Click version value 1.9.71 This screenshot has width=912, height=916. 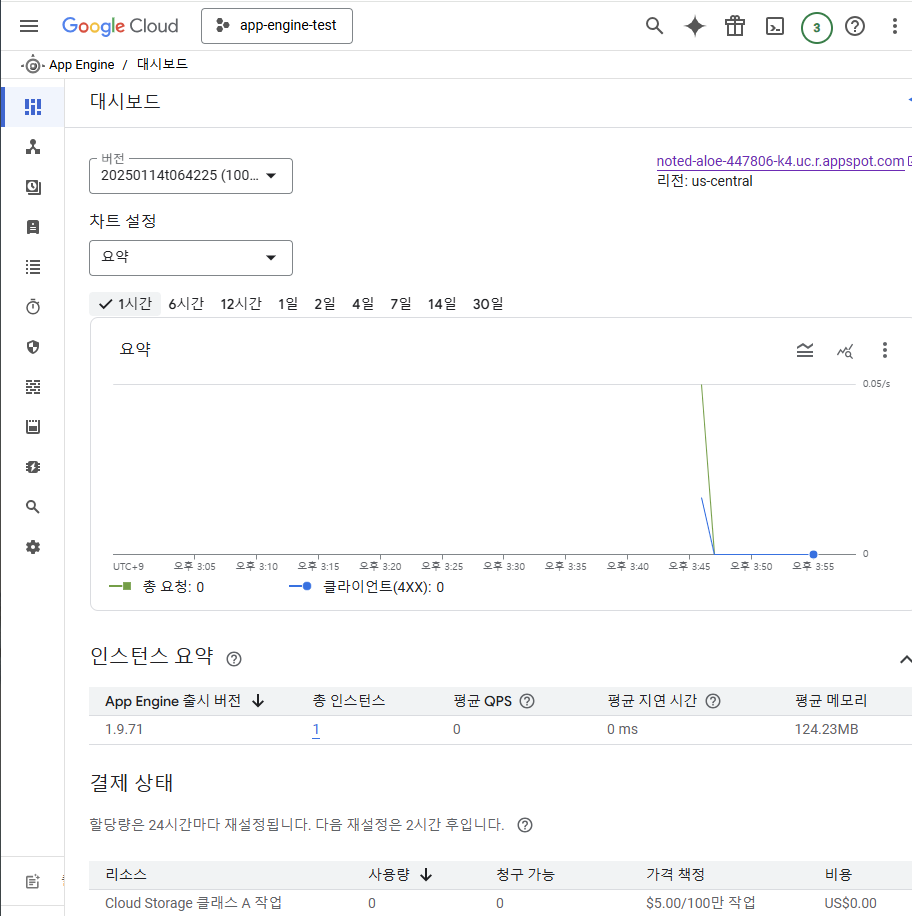point(124,729)
